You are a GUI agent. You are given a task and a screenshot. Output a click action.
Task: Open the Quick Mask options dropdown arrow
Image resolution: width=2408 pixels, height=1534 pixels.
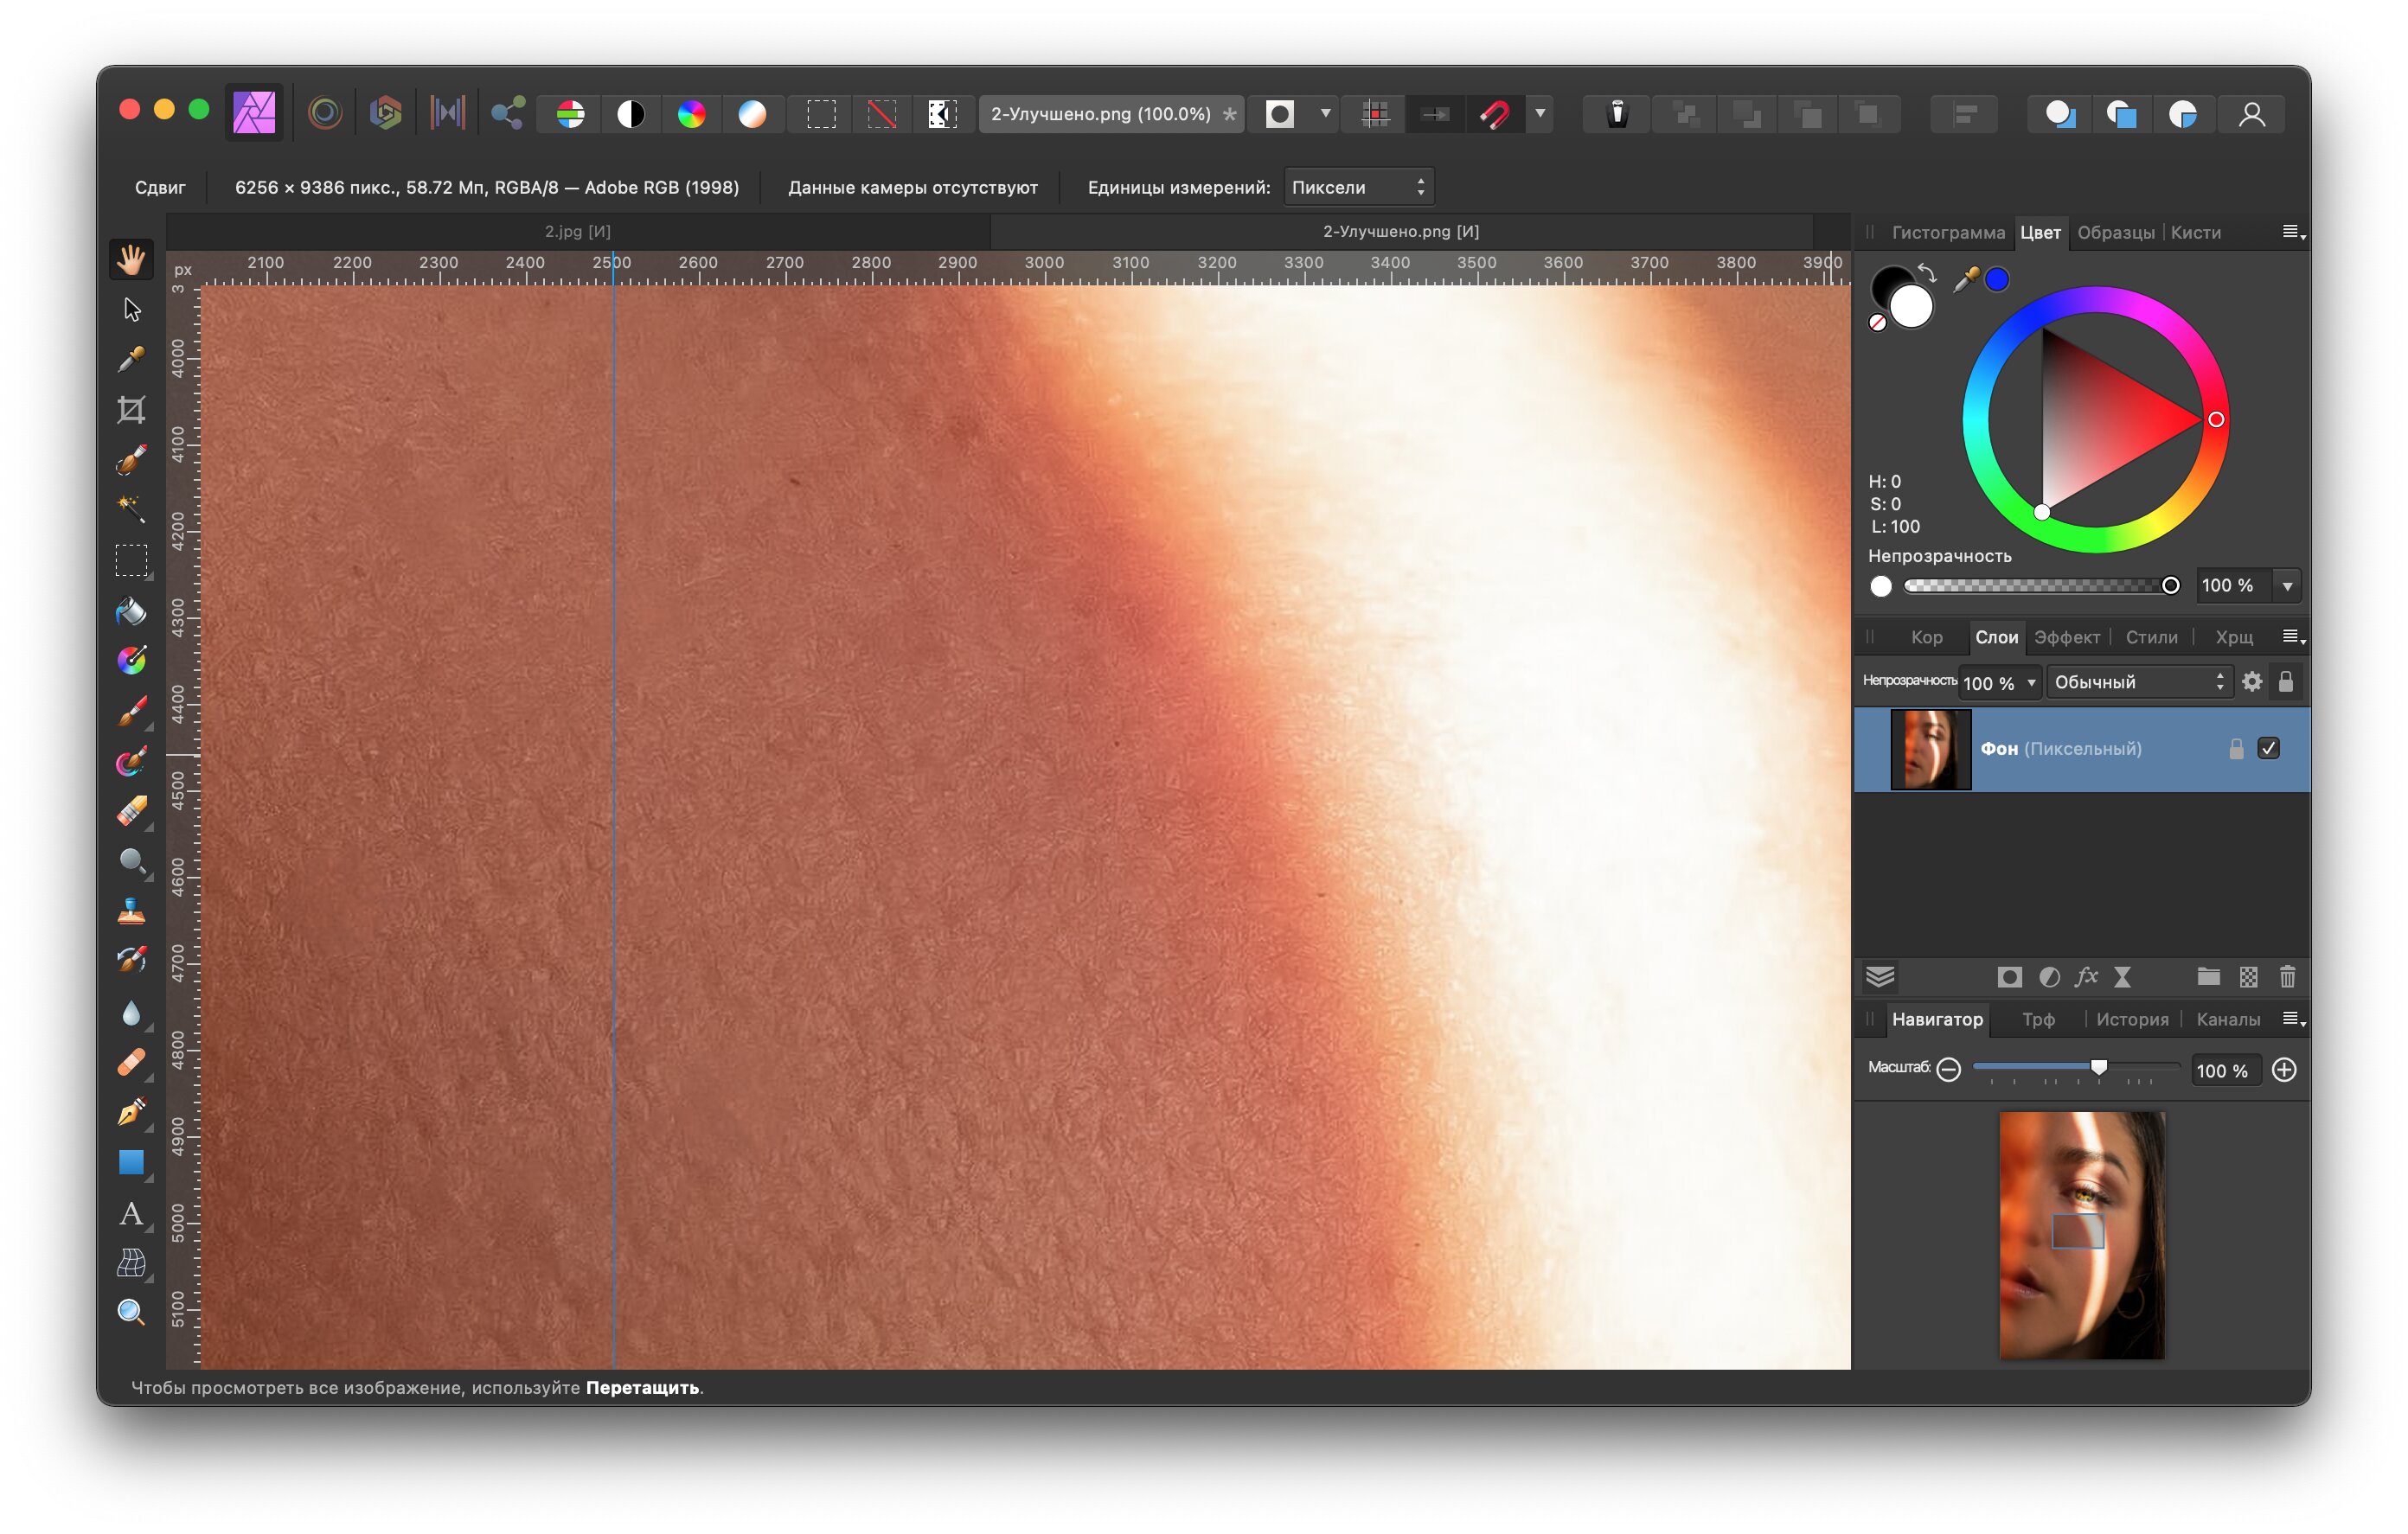click(x=1326, y=113)
